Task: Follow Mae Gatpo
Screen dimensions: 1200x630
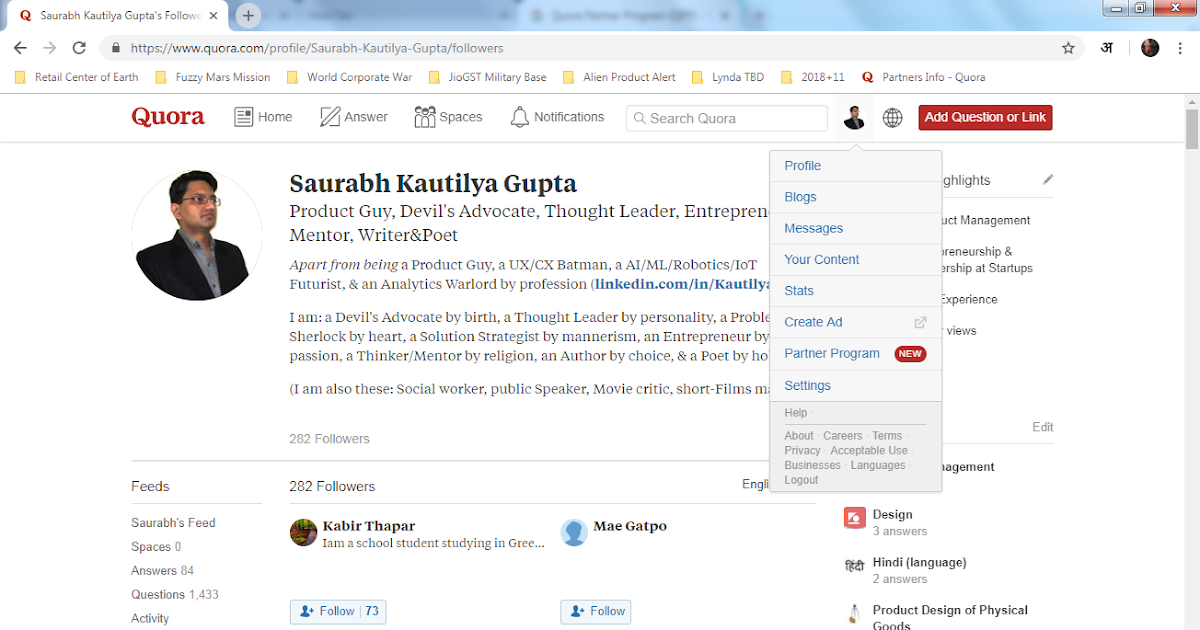Action: pos(596,611)
